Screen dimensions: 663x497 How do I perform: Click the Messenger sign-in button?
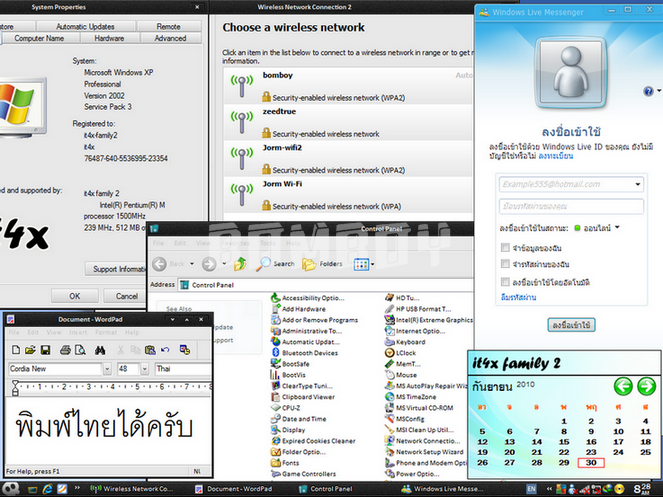tap(571, 325)
